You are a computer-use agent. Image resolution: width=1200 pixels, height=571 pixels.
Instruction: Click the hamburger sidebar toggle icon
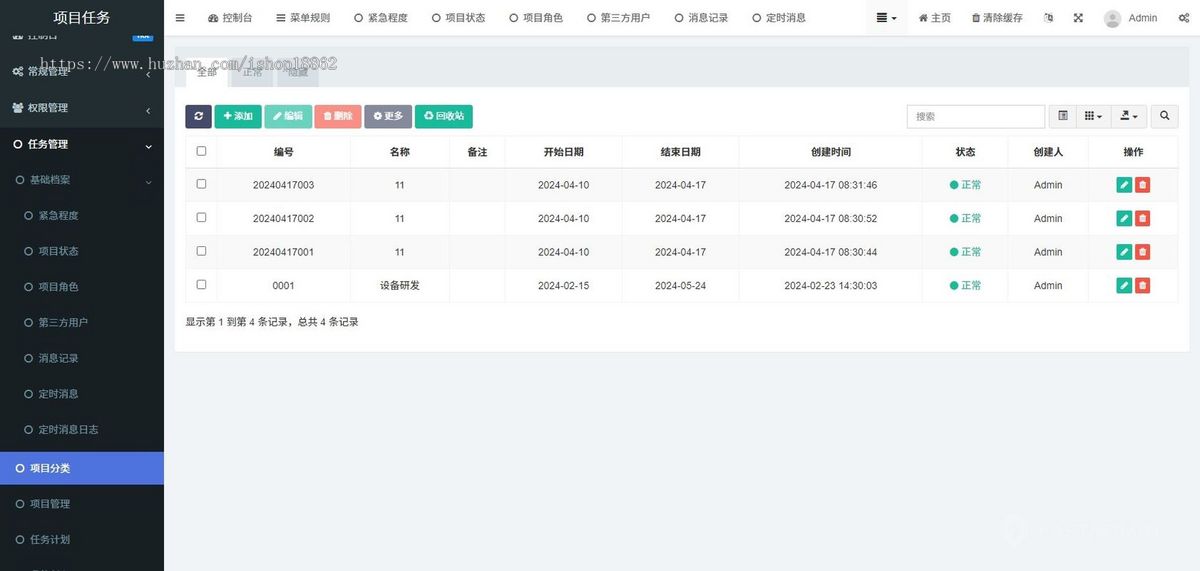point(180,18)
